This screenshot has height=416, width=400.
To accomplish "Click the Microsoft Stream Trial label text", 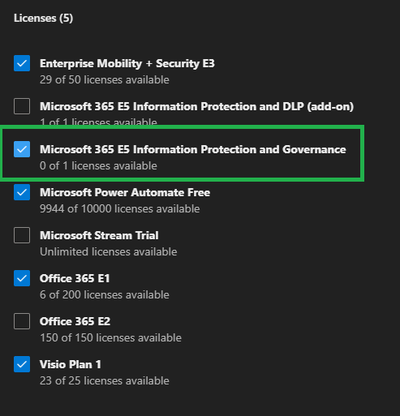I will tap(99, 235).
